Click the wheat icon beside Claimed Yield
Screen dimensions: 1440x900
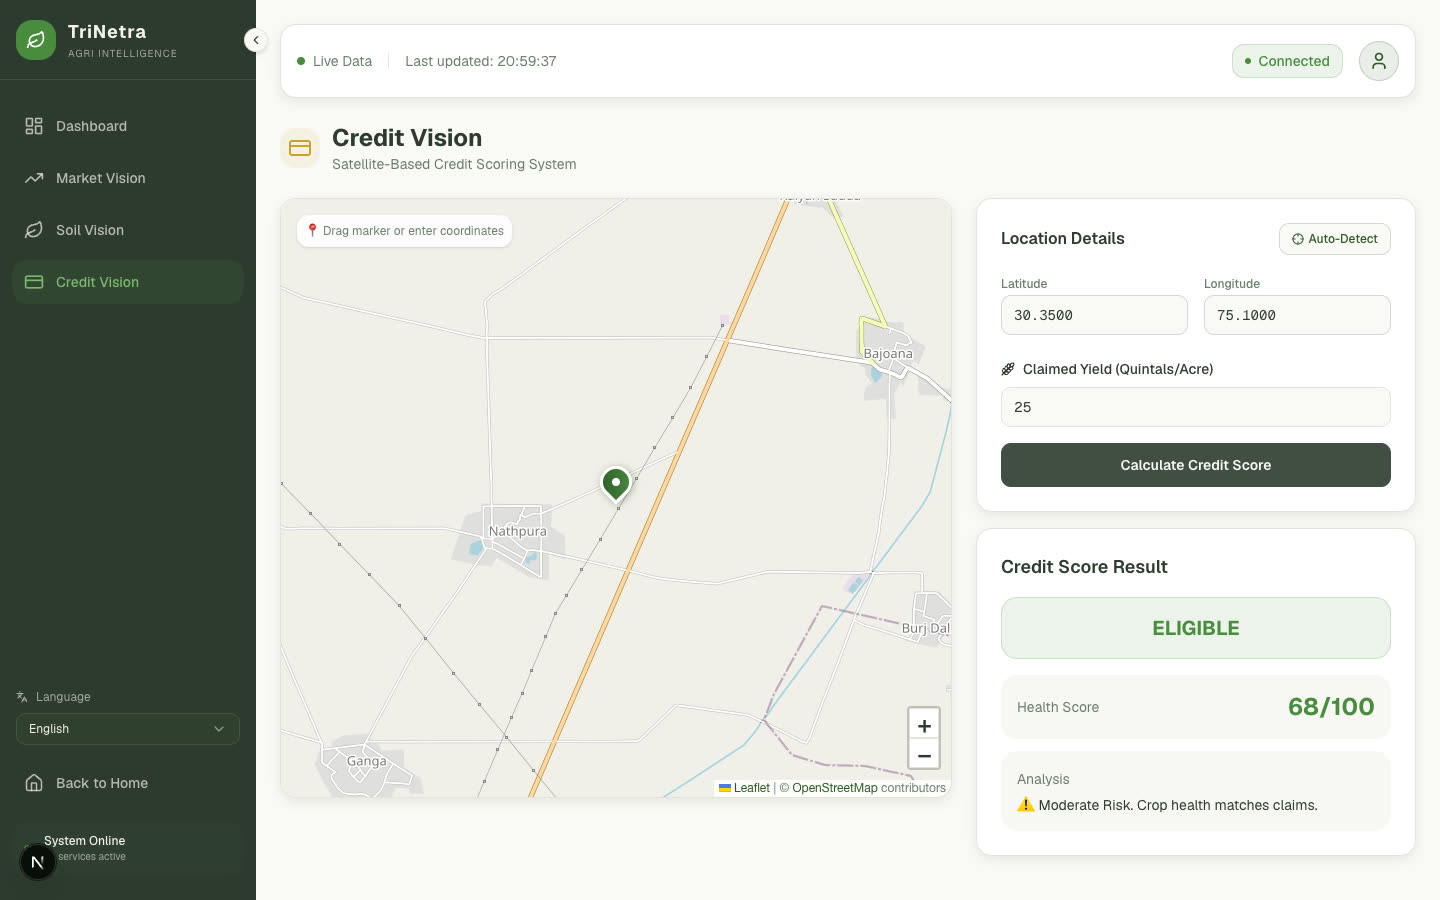pos(1008,369)
